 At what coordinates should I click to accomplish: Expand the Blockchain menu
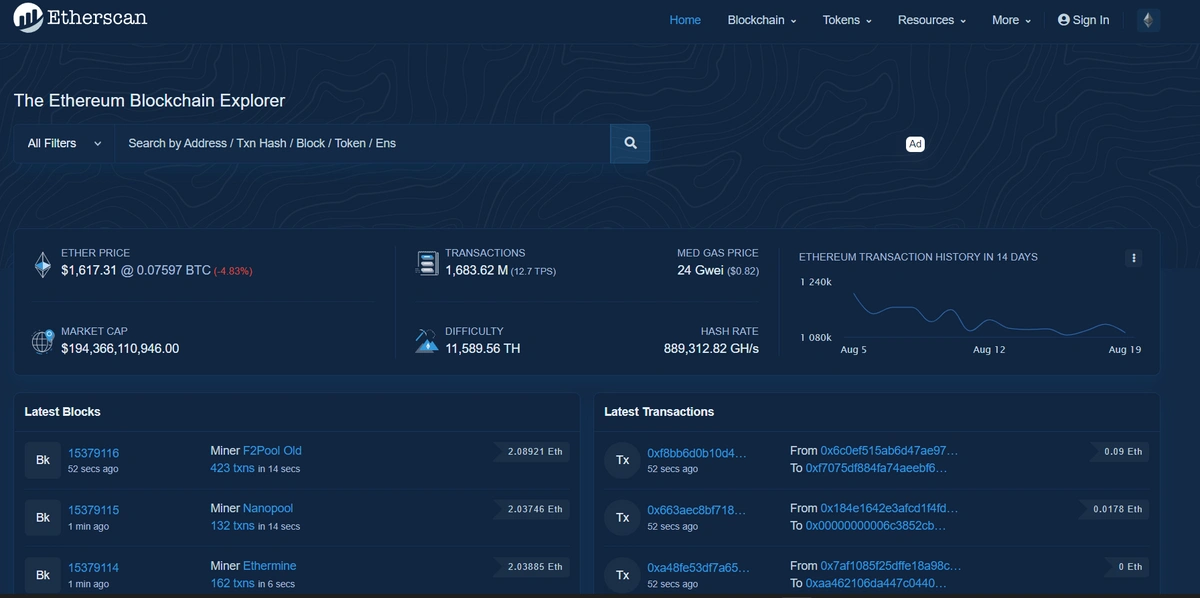tap(762, 20)
